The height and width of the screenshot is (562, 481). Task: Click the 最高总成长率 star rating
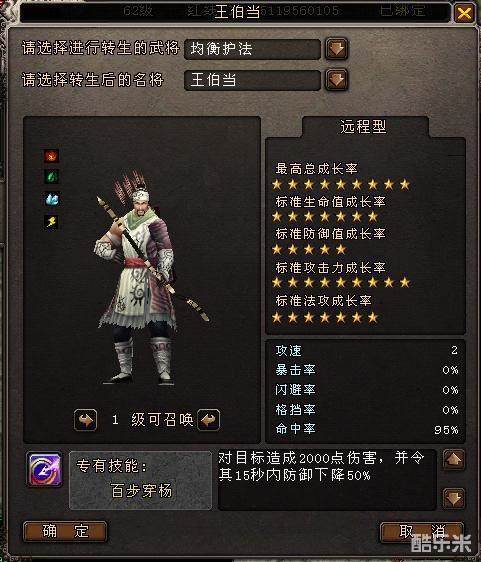[x=341, y=185]
